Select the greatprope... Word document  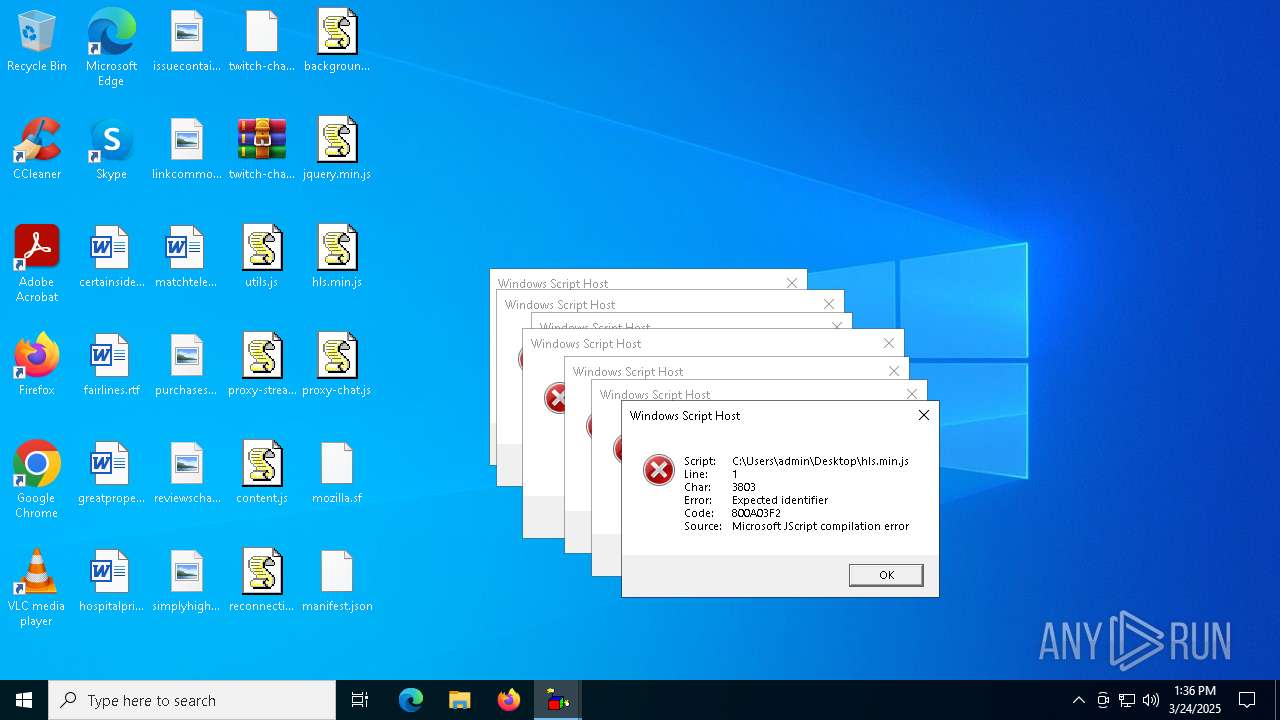click(x=111, y=474)
